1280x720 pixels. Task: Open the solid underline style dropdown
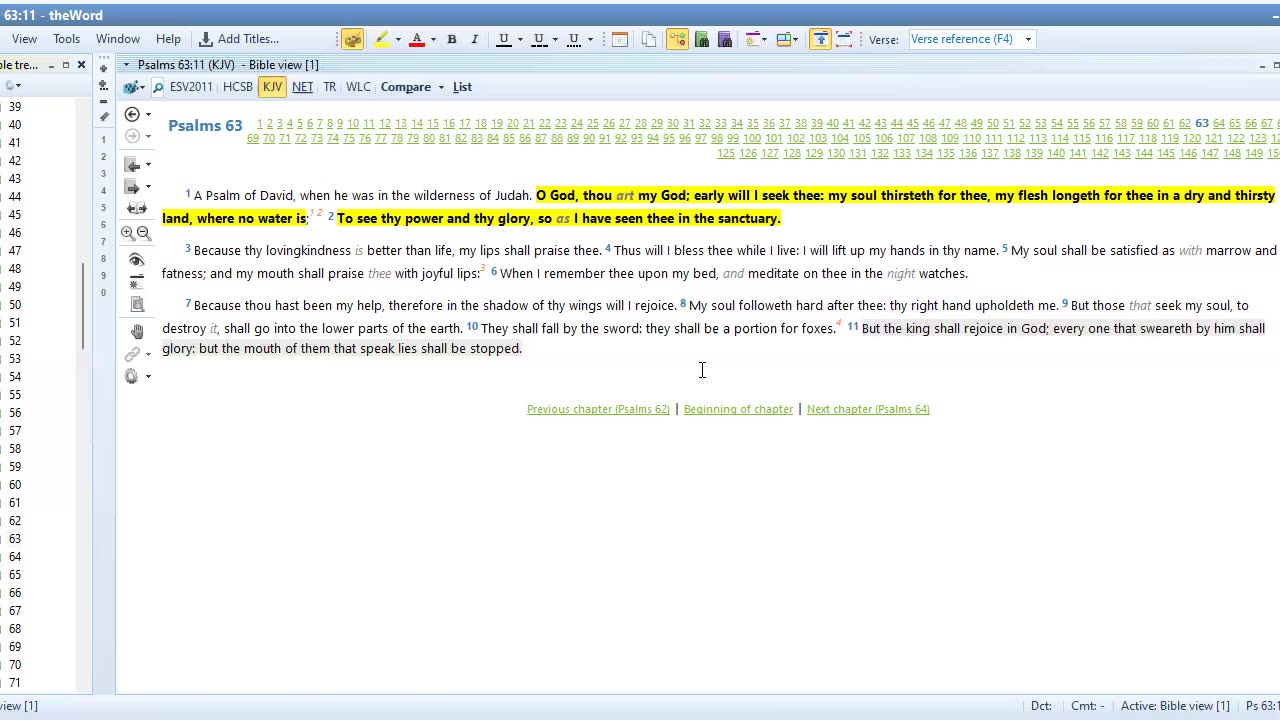click(x=520, y=40)
